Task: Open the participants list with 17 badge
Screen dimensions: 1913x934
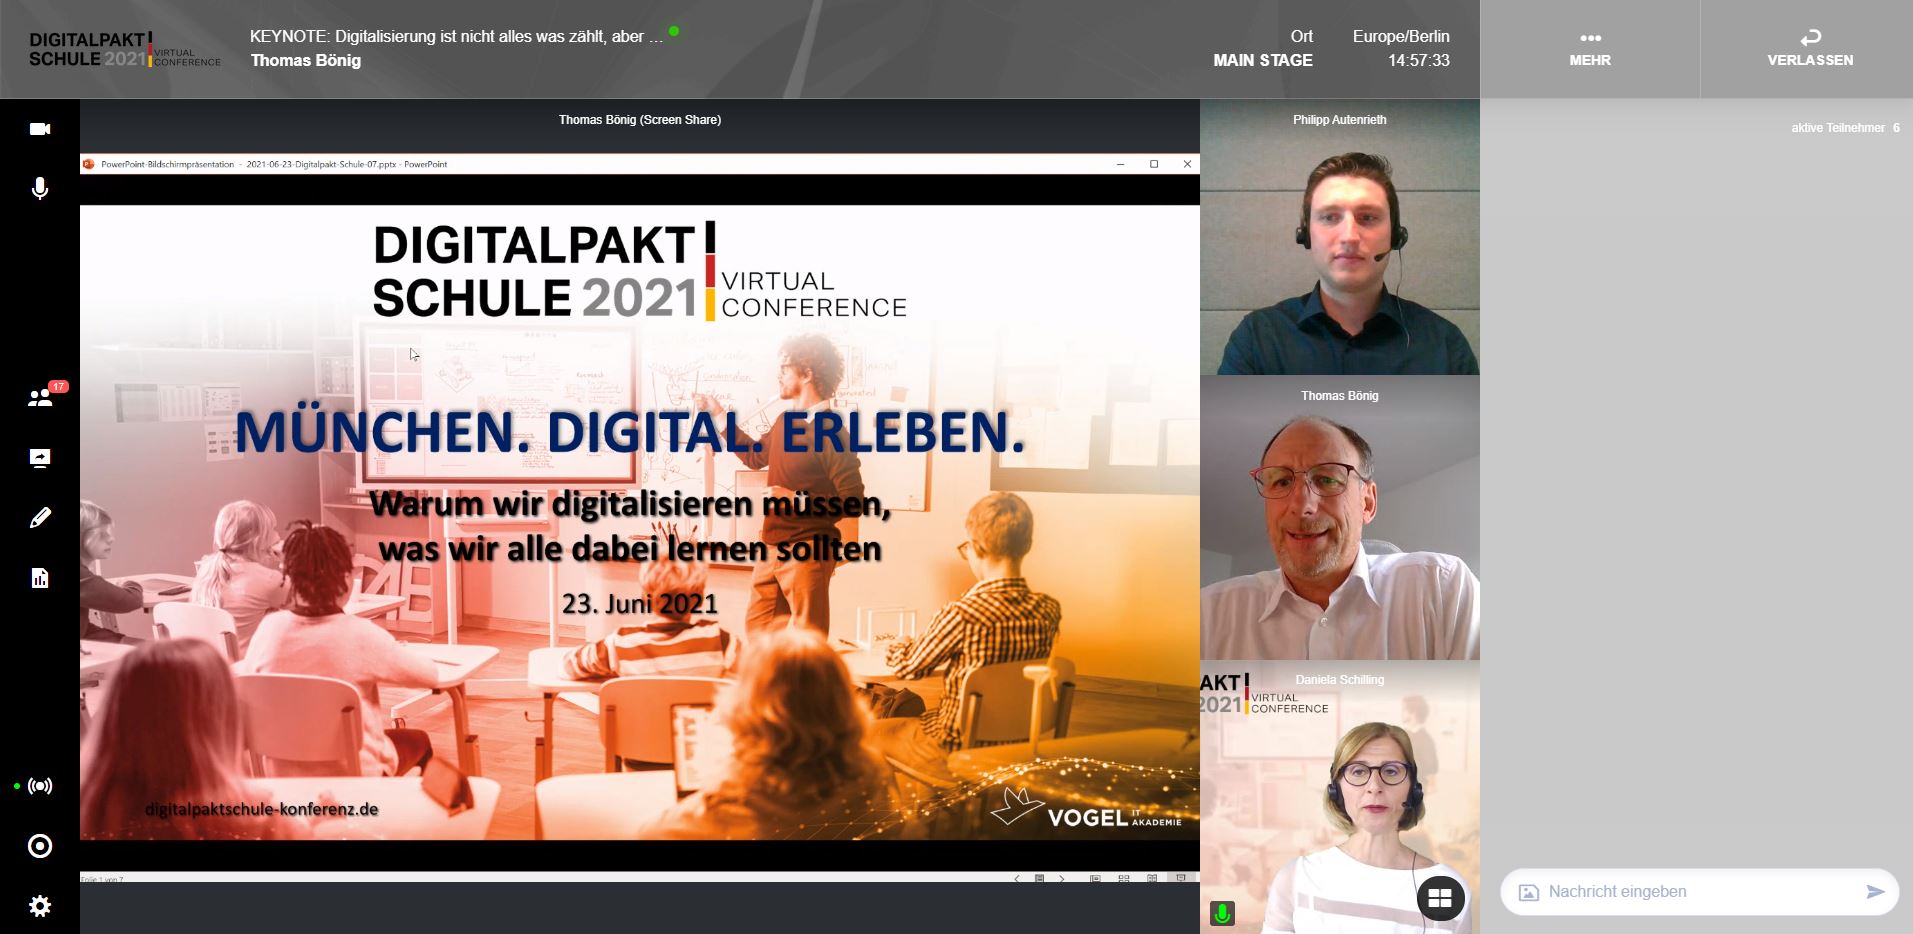Action: [41, 397]
